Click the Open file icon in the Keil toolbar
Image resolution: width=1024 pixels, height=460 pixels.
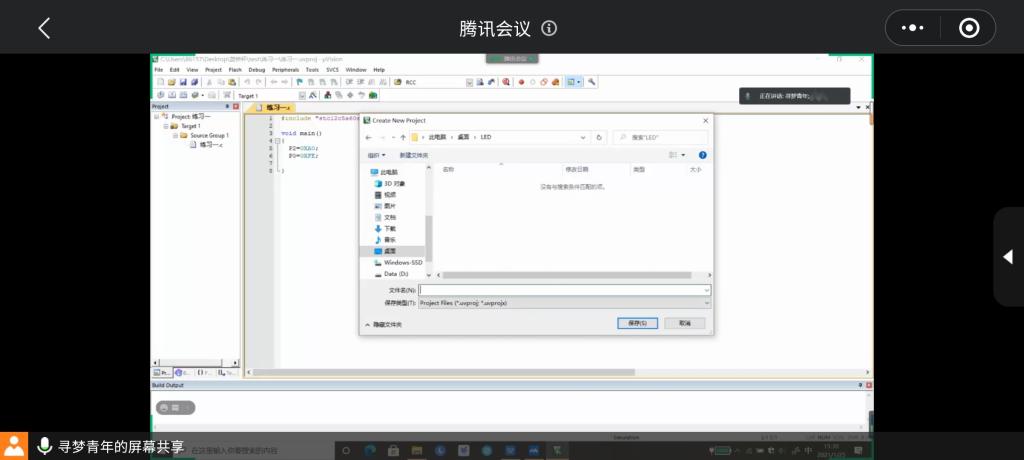coord(171,82)
